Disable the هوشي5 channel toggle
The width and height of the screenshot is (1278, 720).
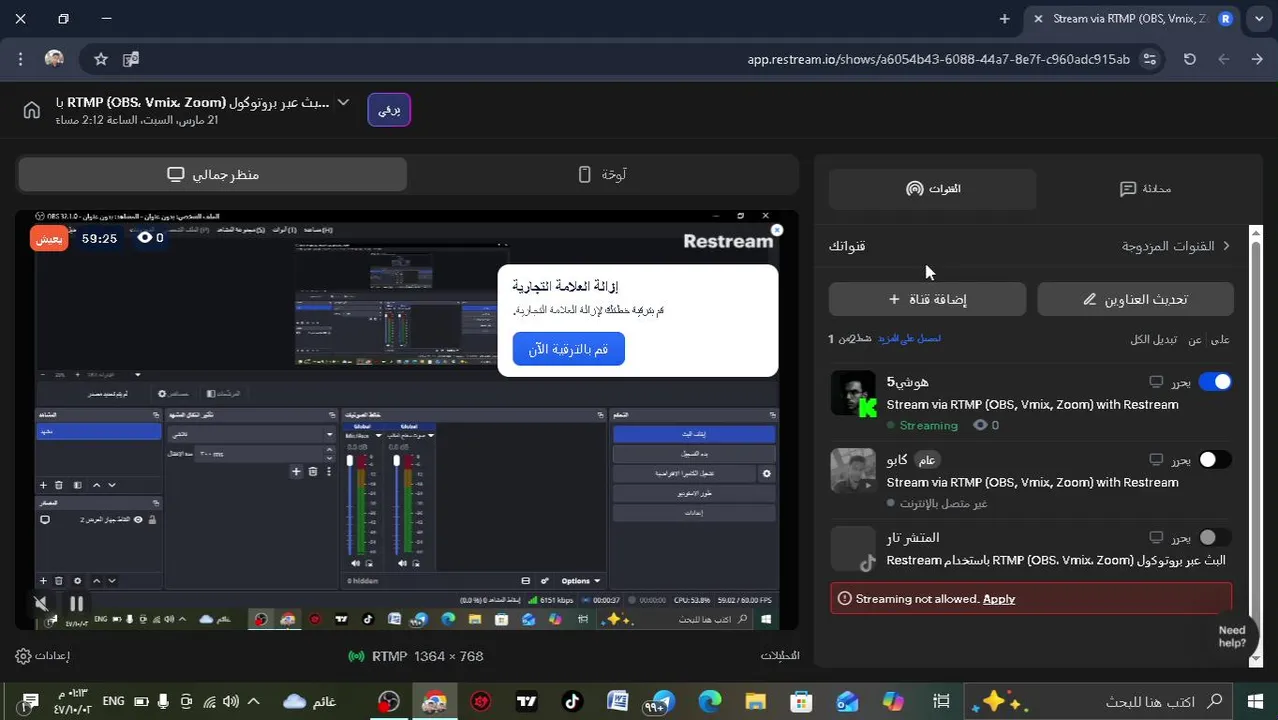1215,381
